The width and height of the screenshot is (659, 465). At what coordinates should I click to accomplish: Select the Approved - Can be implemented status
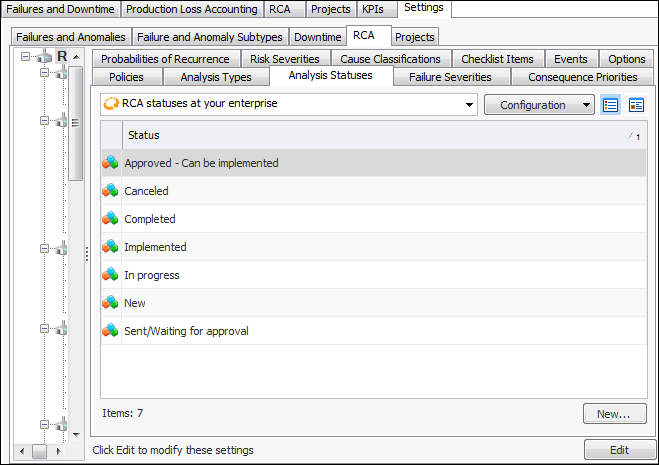pos(374,163)
